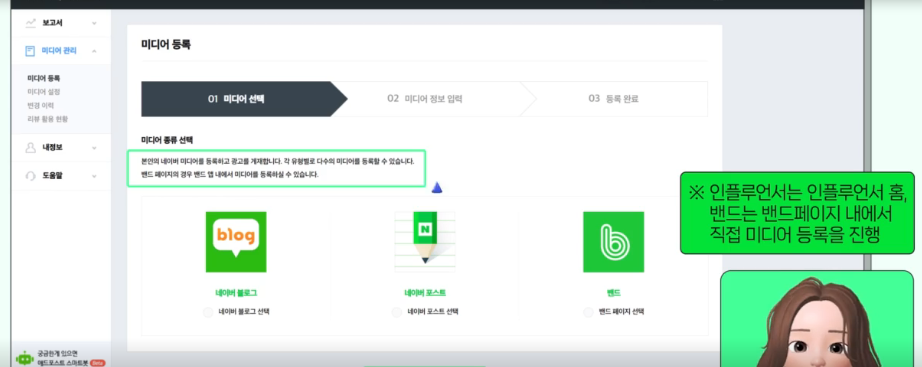Open the 미디어 관리 sidebar menu
The width and height of the screenshot is (922, 367).
[61, 51]
